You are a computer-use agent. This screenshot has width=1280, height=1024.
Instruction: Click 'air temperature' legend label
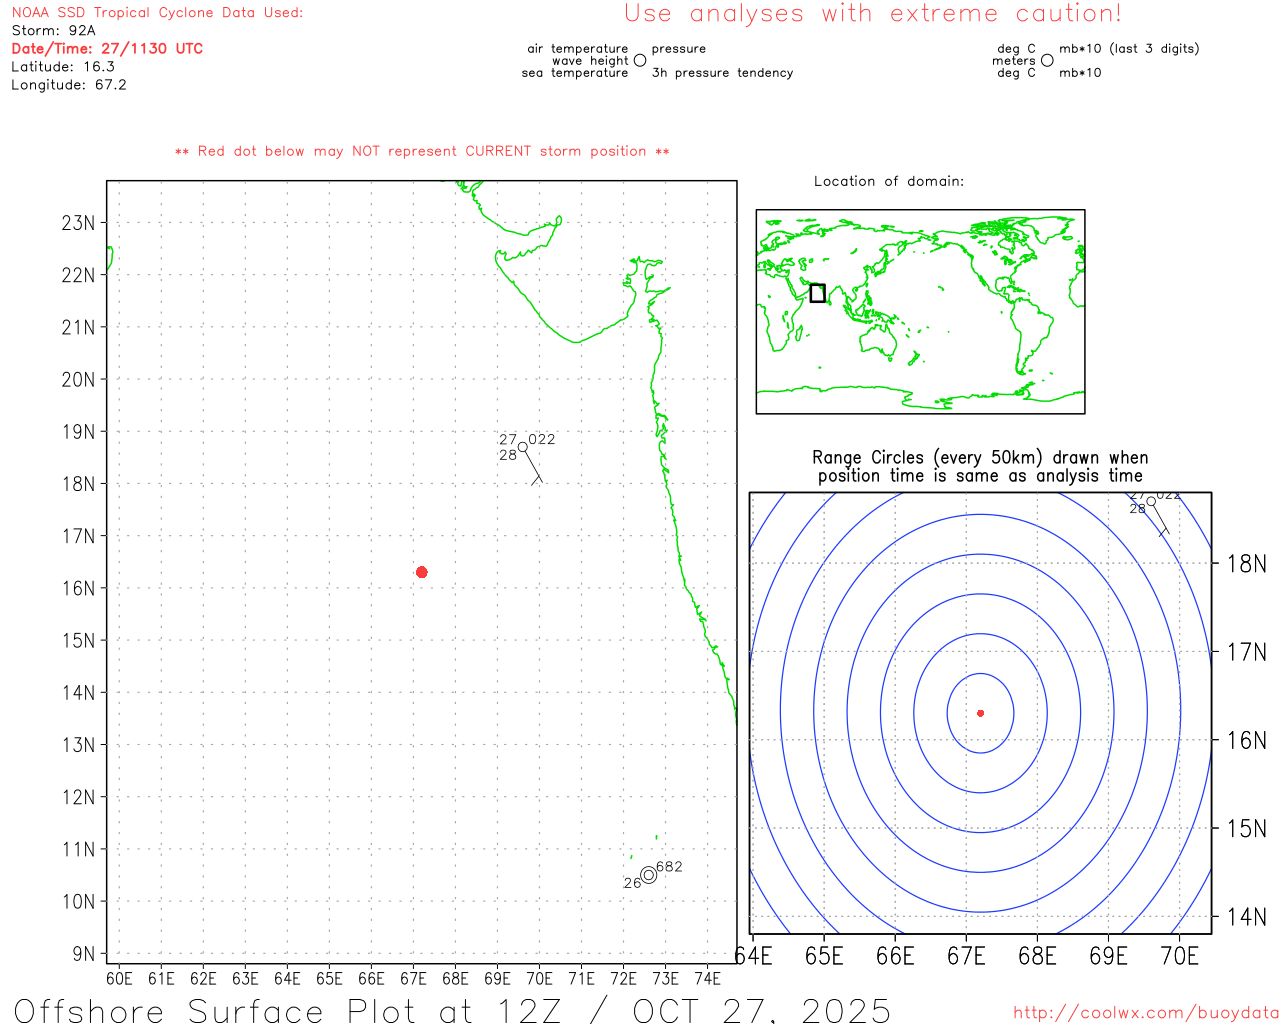pyautogui.click(x=578, y=49)
